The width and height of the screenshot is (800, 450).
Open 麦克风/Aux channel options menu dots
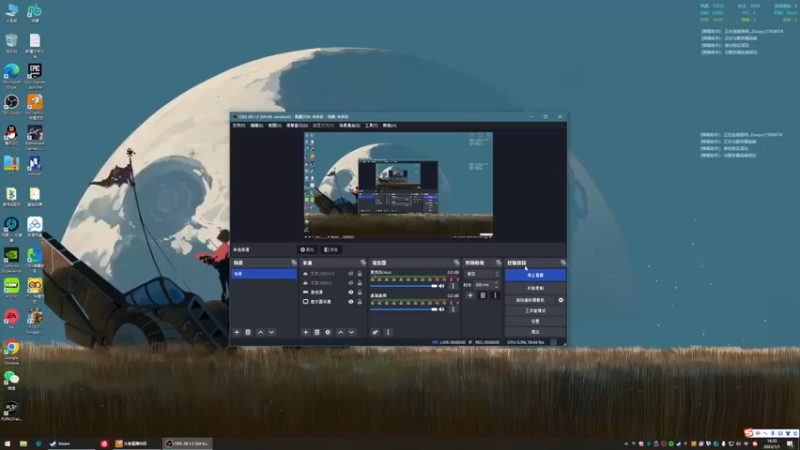(453, 286)
